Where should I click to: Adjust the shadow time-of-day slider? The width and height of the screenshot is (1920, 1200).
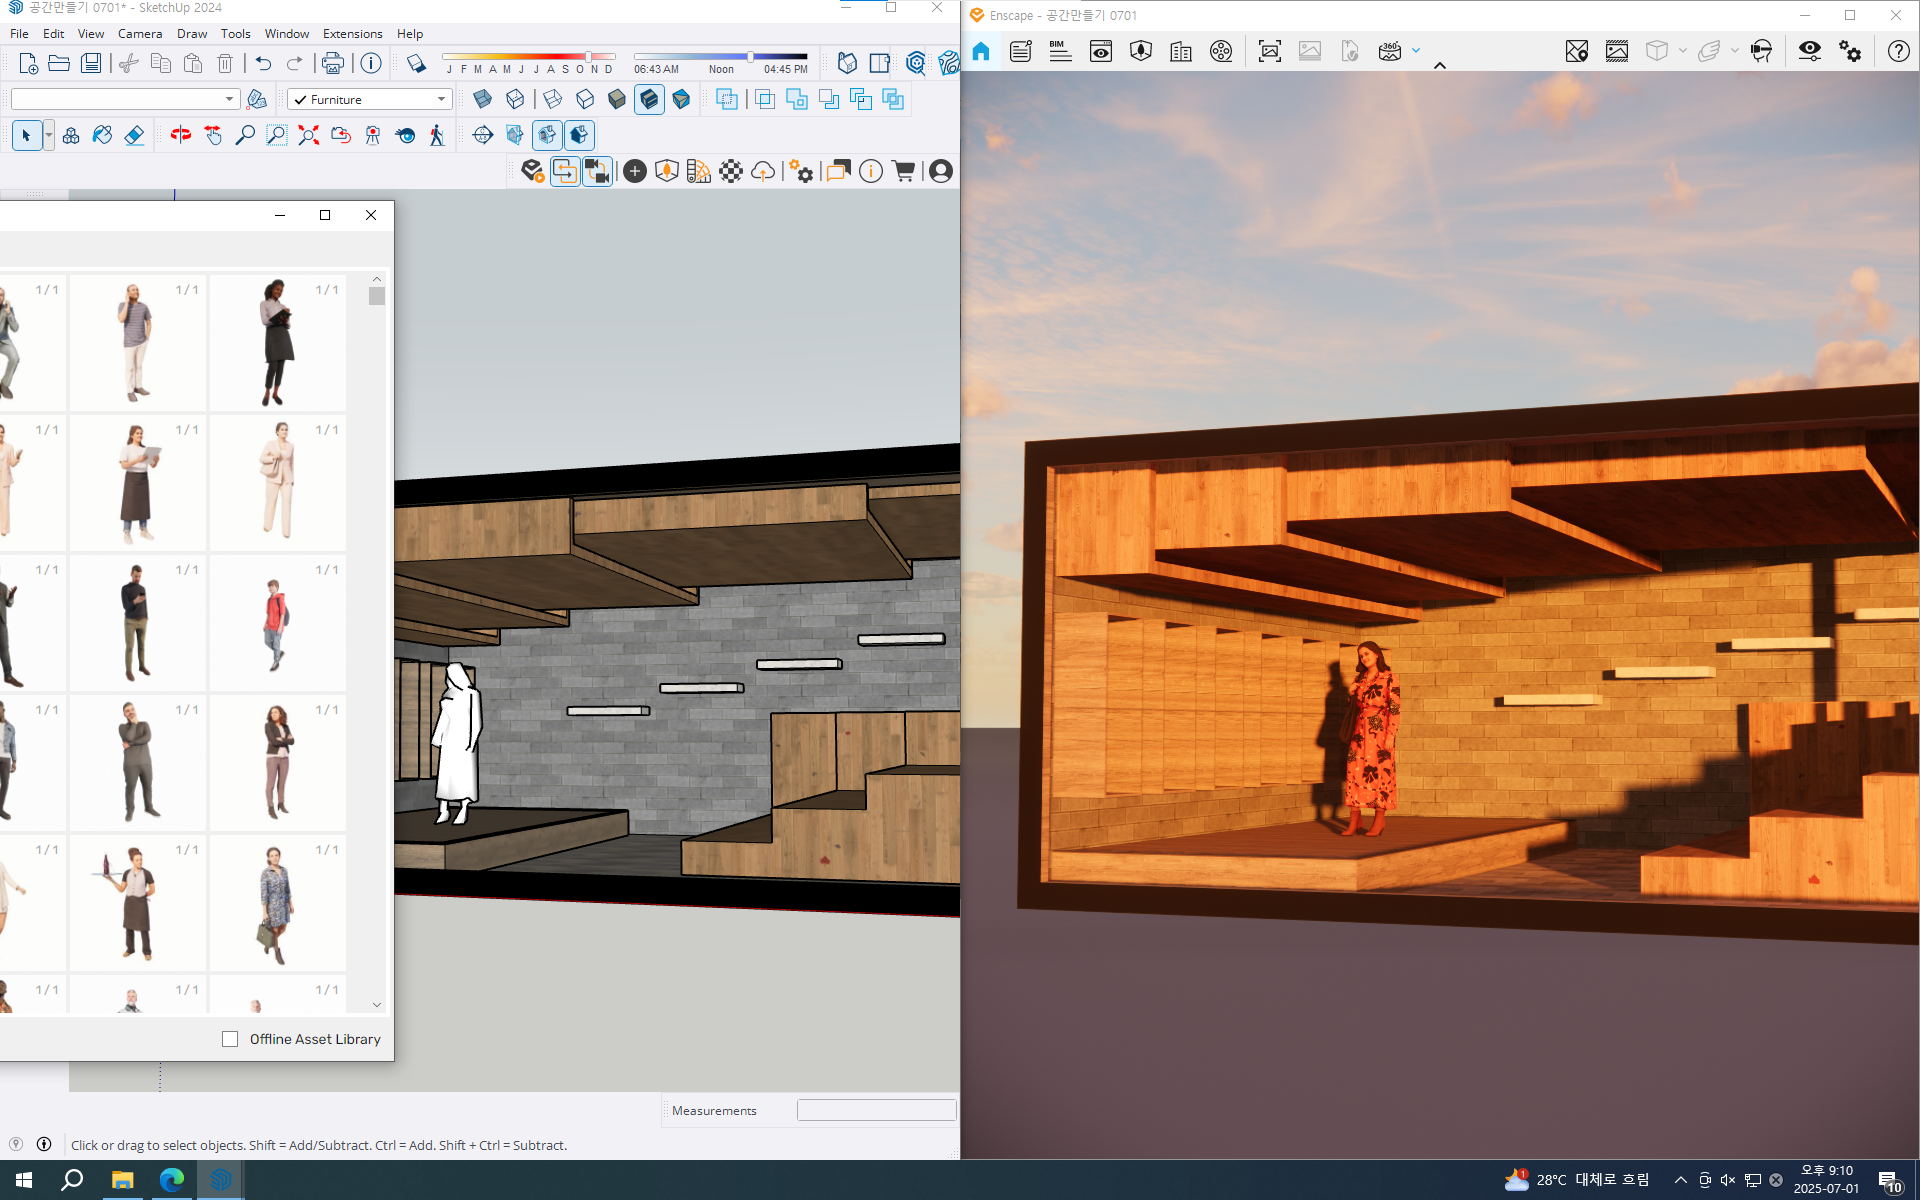tap(750, 57)
